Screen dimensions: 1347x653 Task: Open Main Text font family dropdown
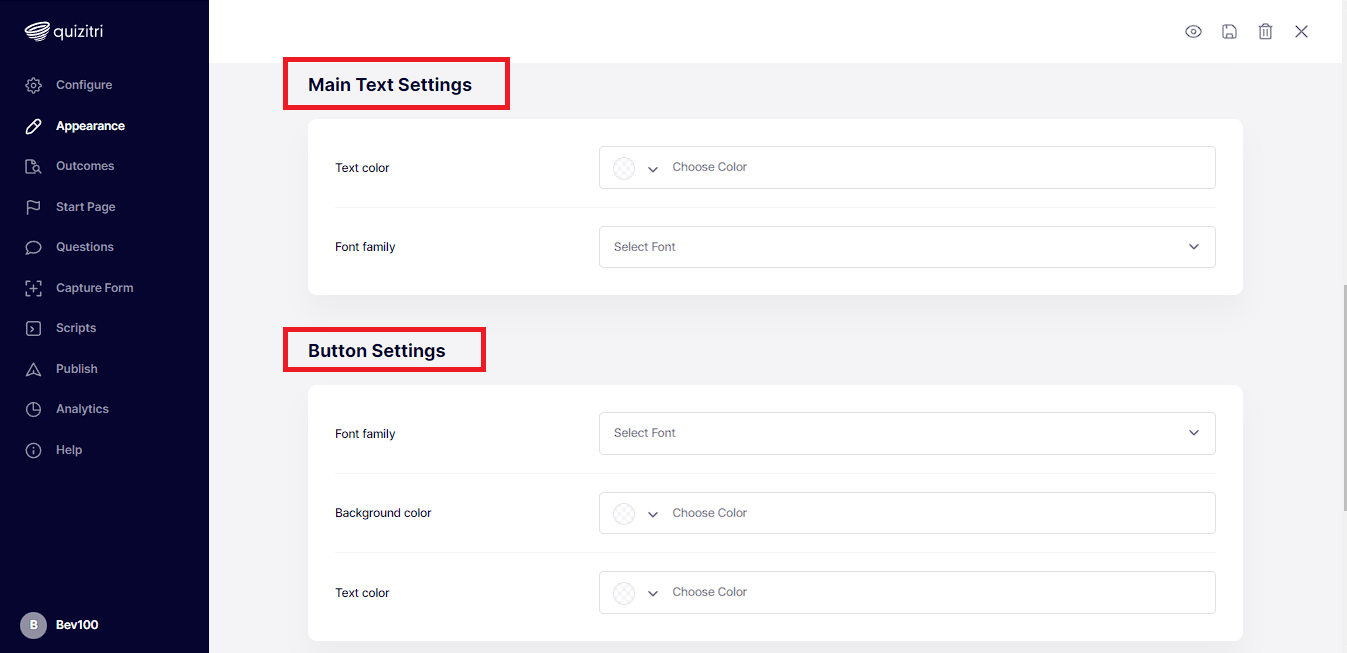pos(906,247)
